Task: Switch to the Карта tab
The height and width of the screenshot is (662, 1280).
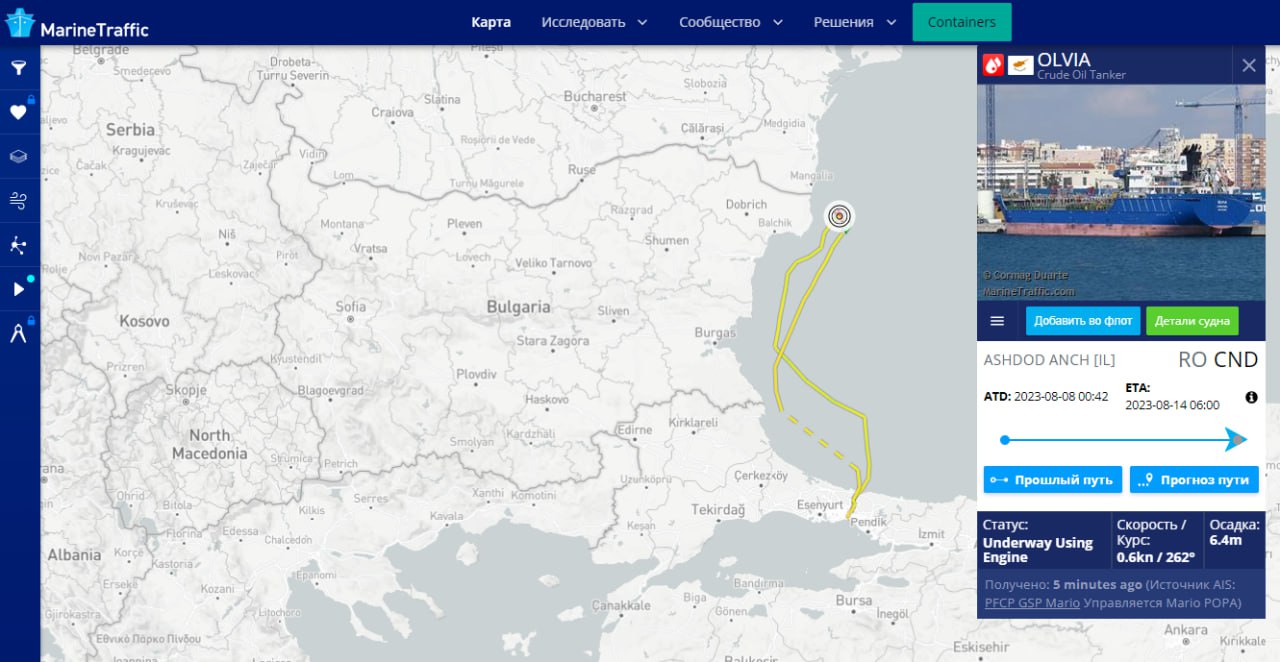Action: point(491,22)
